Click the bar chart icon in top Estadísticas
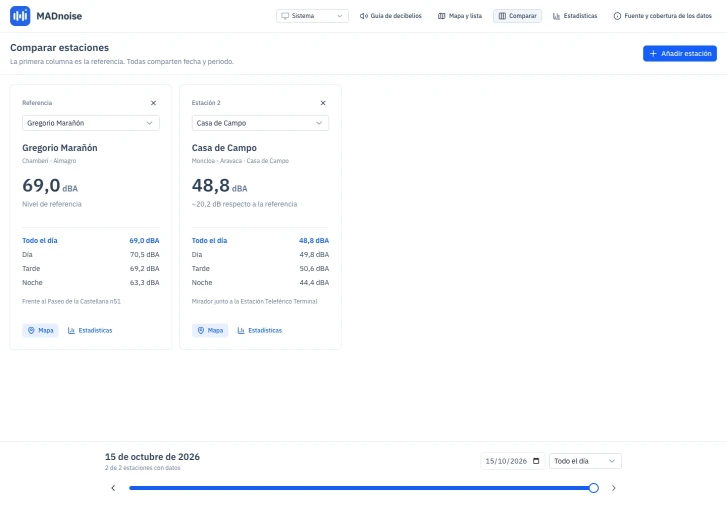 point(556,16)
